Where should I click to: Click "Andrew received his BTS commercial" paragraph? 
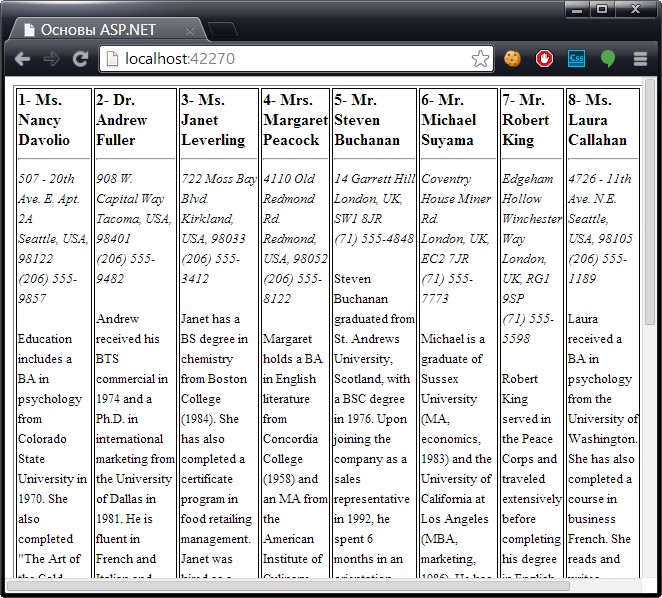135,444
